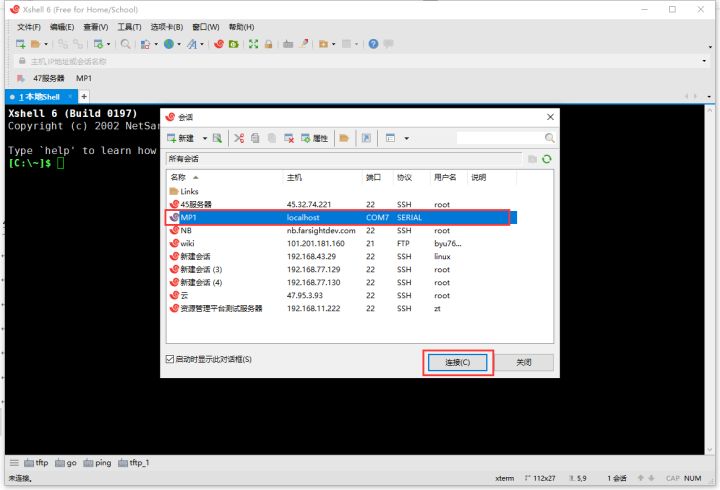Open the dropdown arrow next to the globe icon
Viewport: 720px width, 490px height.
coord(179,44)
